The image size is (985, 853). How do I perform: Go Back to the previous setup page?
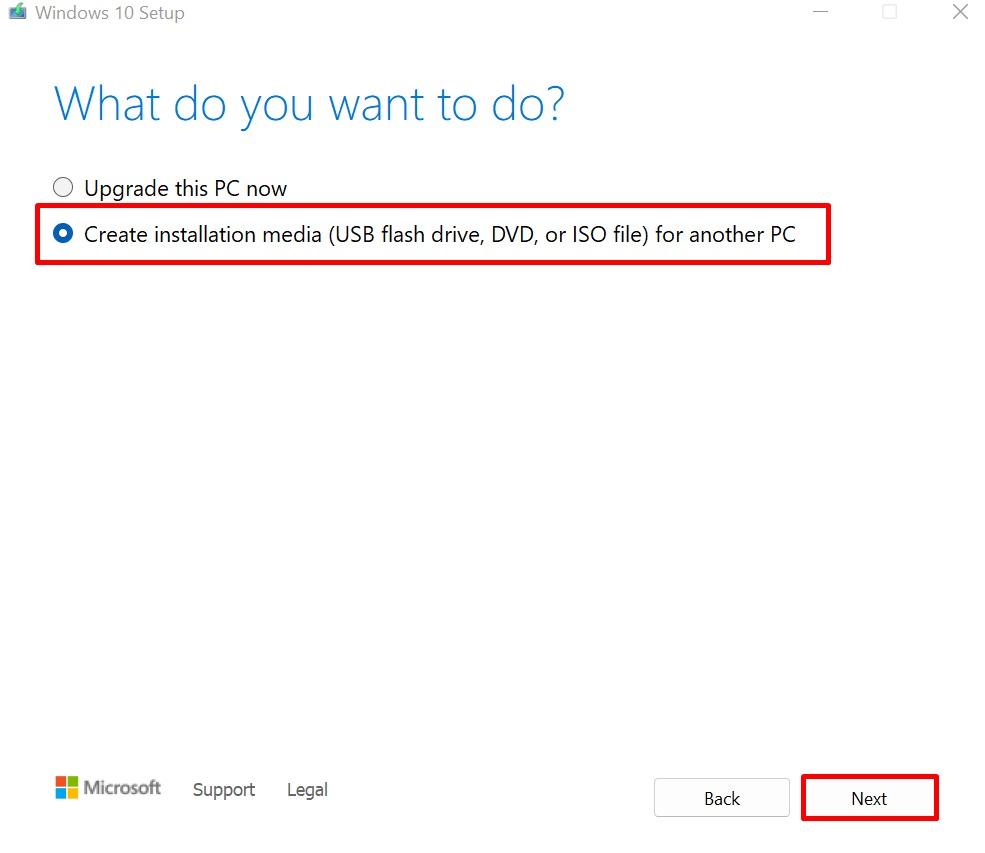click(x=722, y=798)
